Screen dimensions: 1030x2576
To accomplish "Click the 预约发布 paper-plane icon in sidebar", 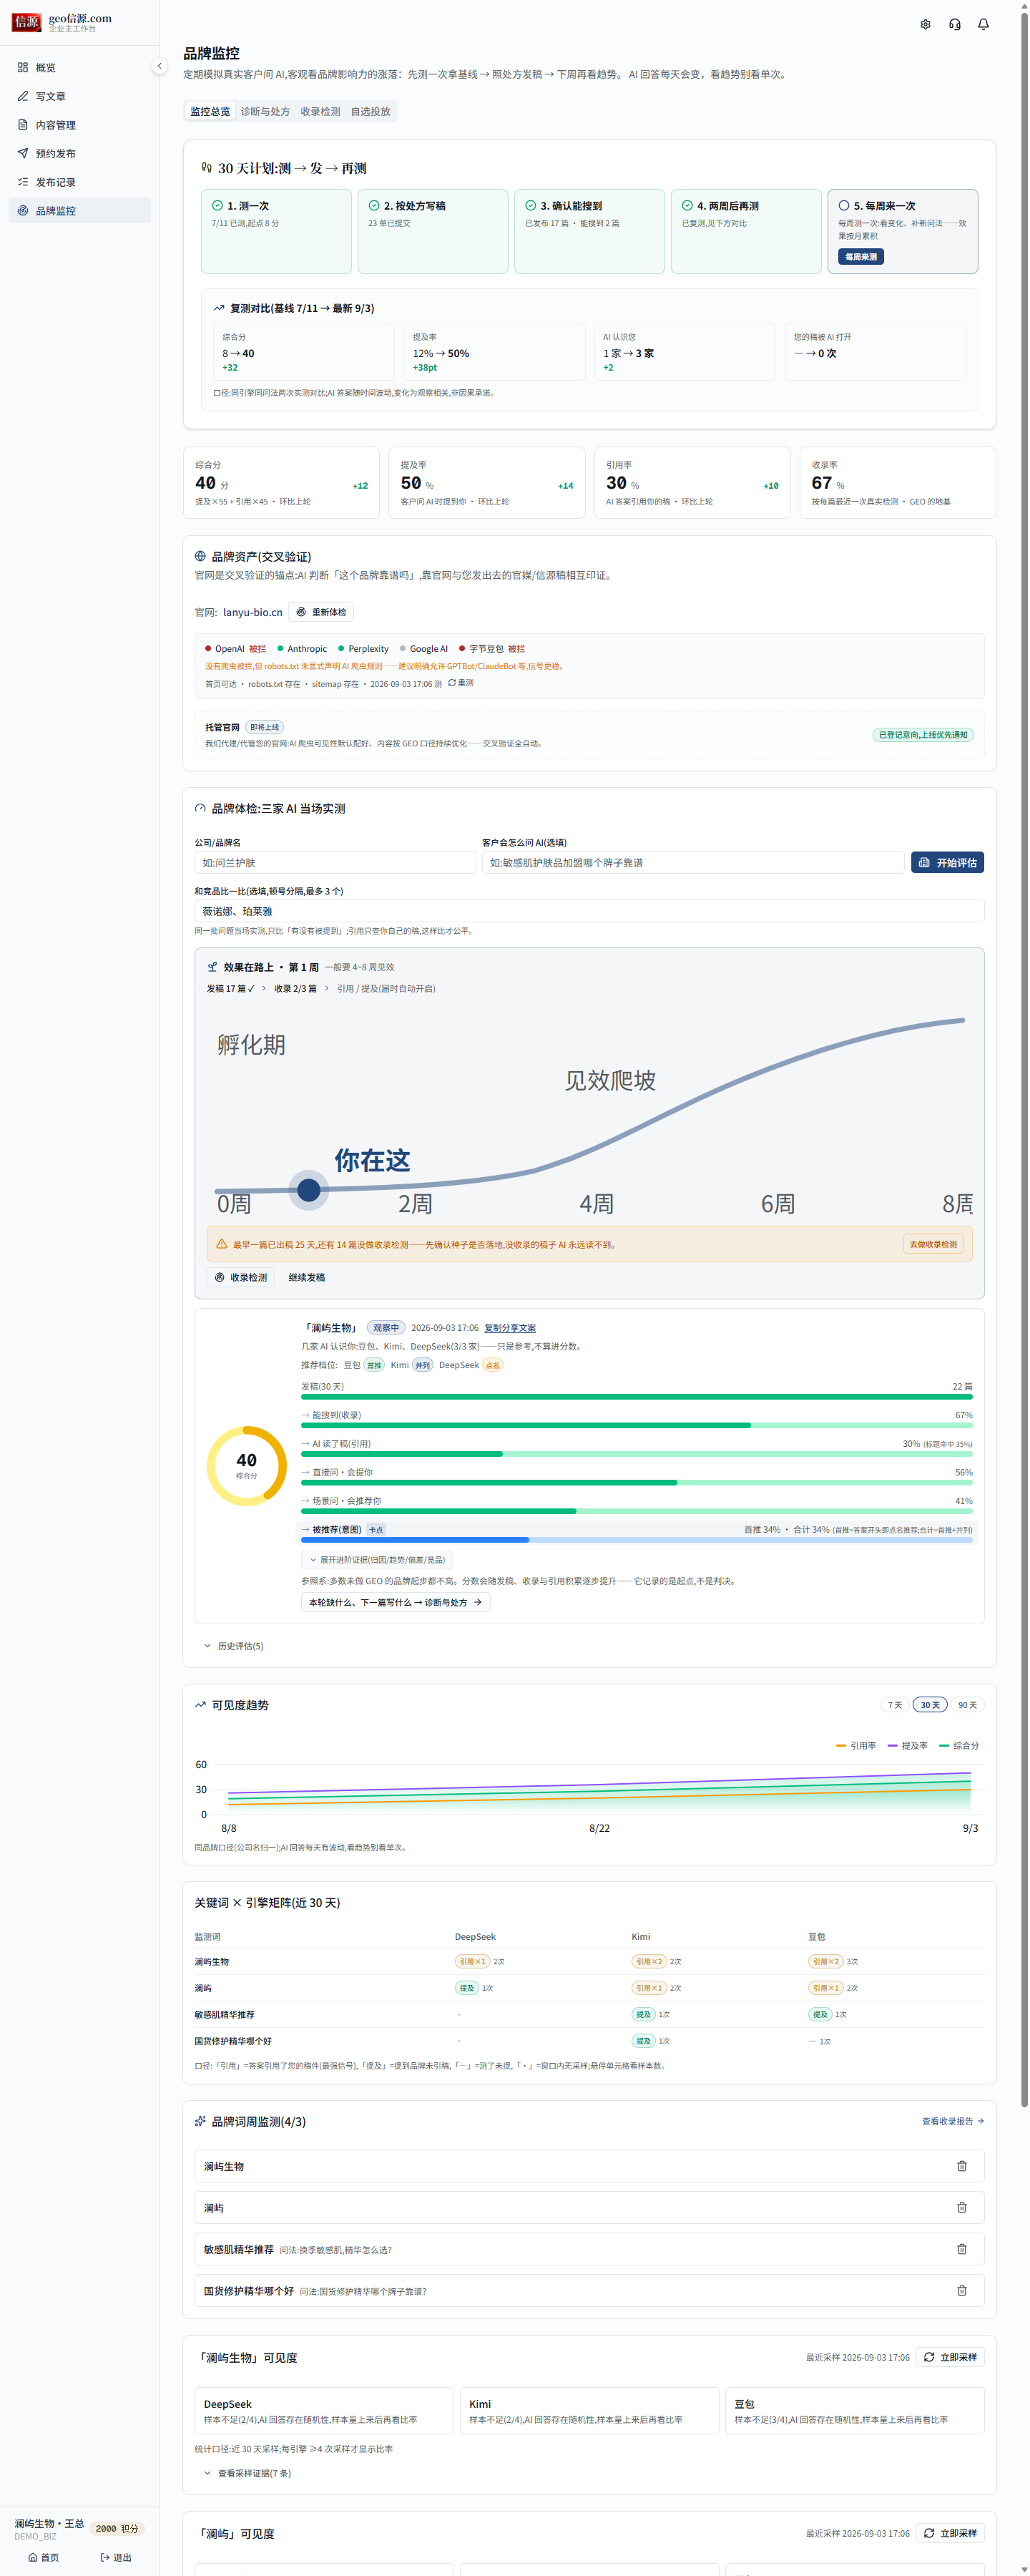I will click(x=23, y=153).
